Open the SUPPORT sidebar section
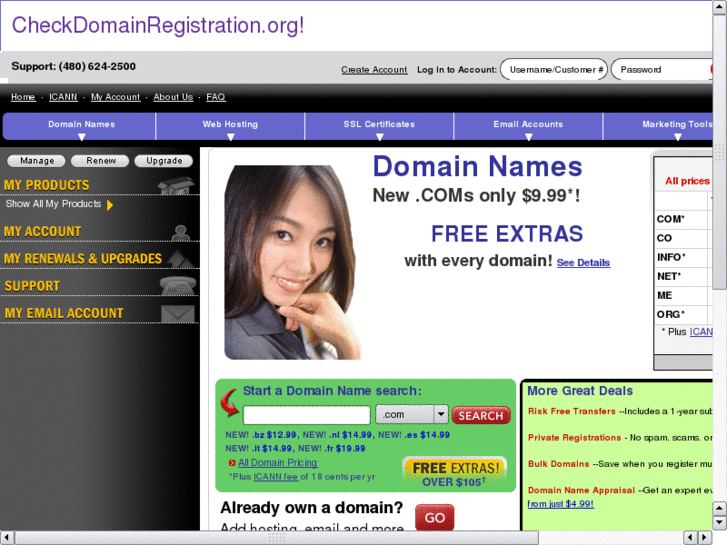This screenshot has width=727, height=545. (32, 286)
